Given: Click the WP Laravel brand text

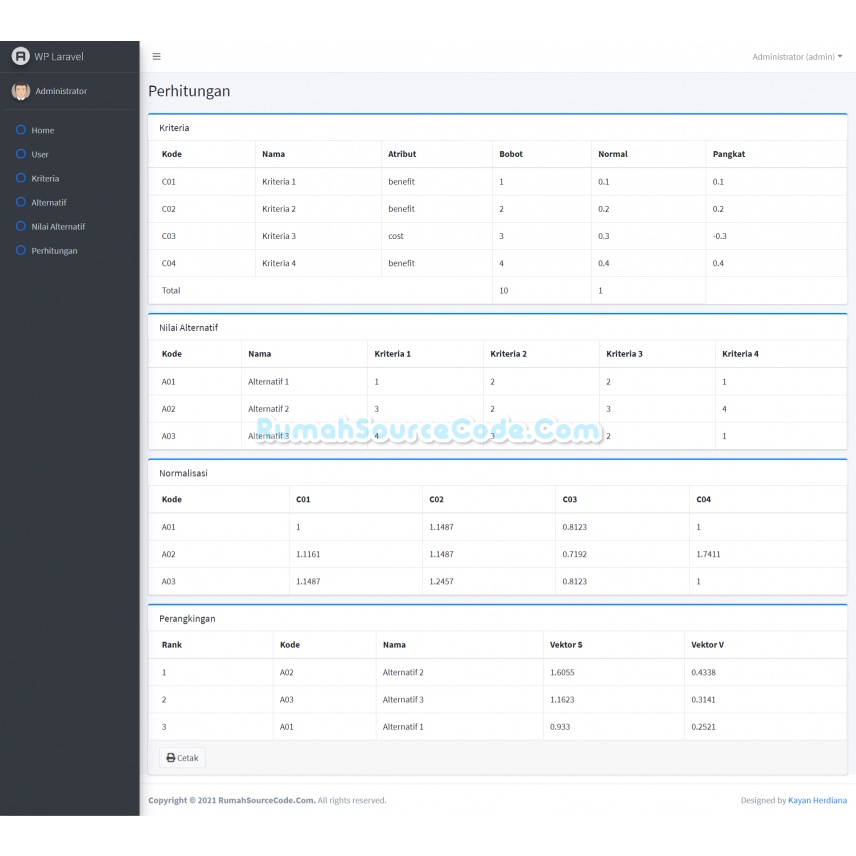Looking at the screenshot, I should pyautogui.click(x=58, y=56).
